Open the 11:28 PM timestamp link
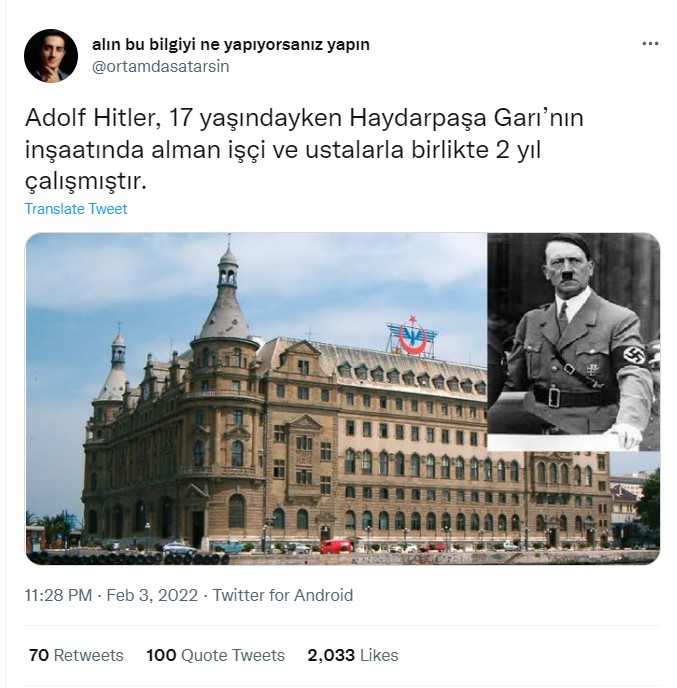Screen dimensions: 677x688 [x=58, y=595]
